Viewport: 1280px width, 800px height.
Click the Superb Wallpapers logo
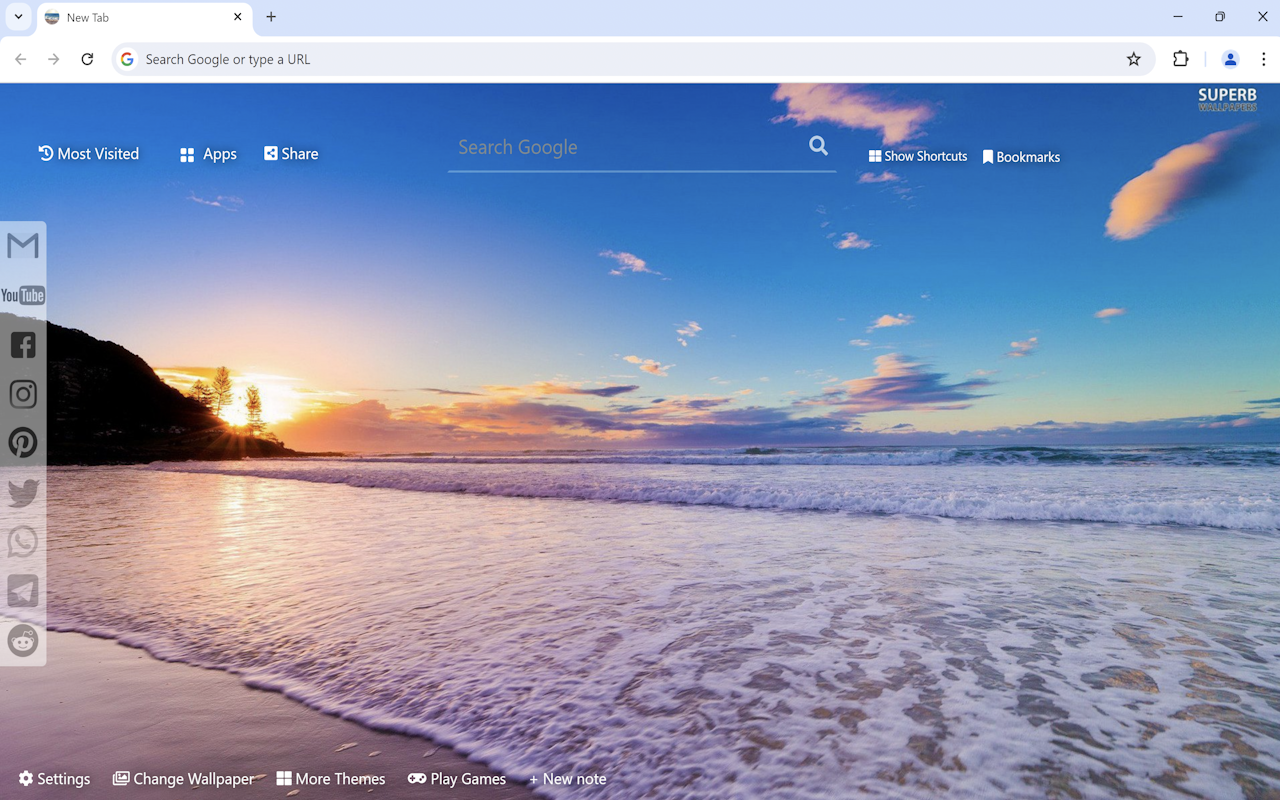point(1227,99)
